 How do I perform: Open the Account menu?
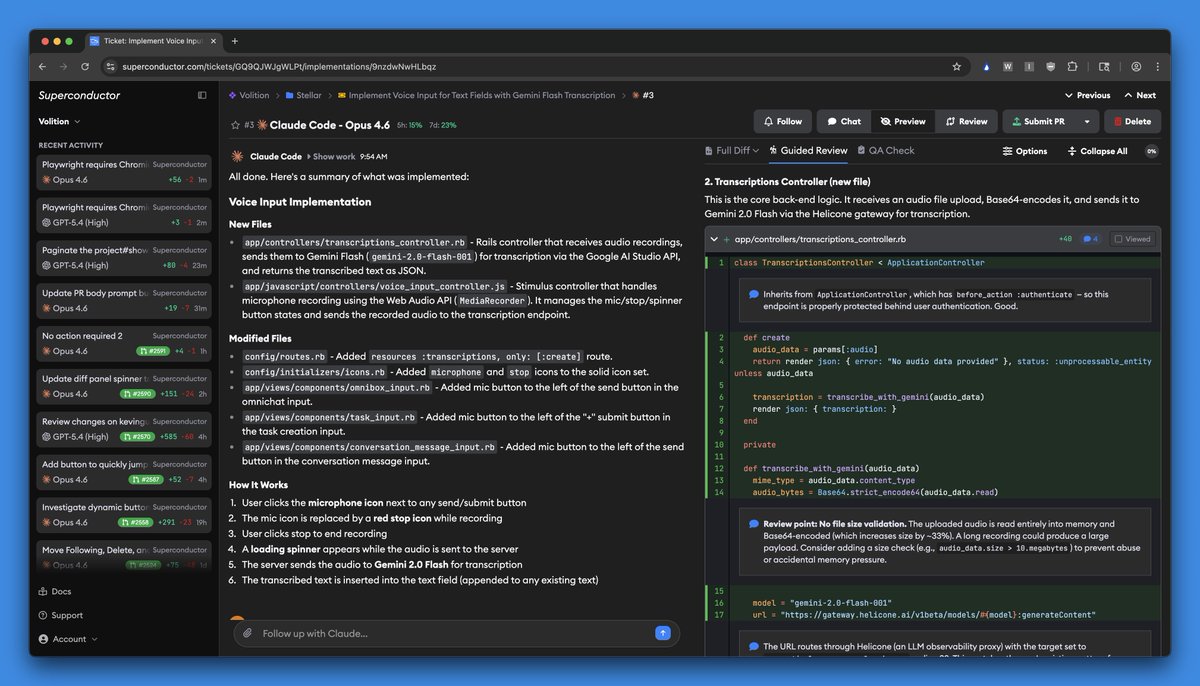pyautogui.click(x=68, y=638)
